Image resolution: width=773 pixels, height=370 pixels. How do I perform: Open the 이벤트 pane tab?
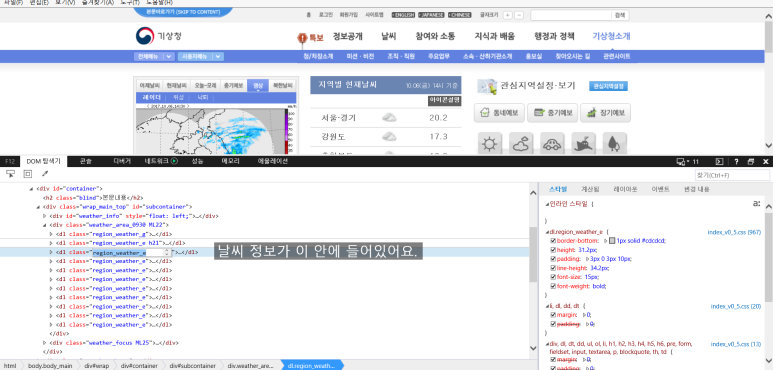point(660,189)
